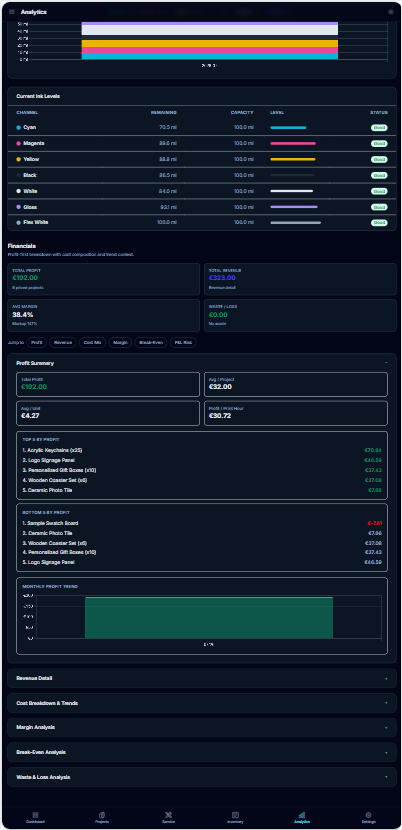Expand Cost Breakdown & Trends section
The width and height of the screenshot is (402, 830).
(202, 703)
